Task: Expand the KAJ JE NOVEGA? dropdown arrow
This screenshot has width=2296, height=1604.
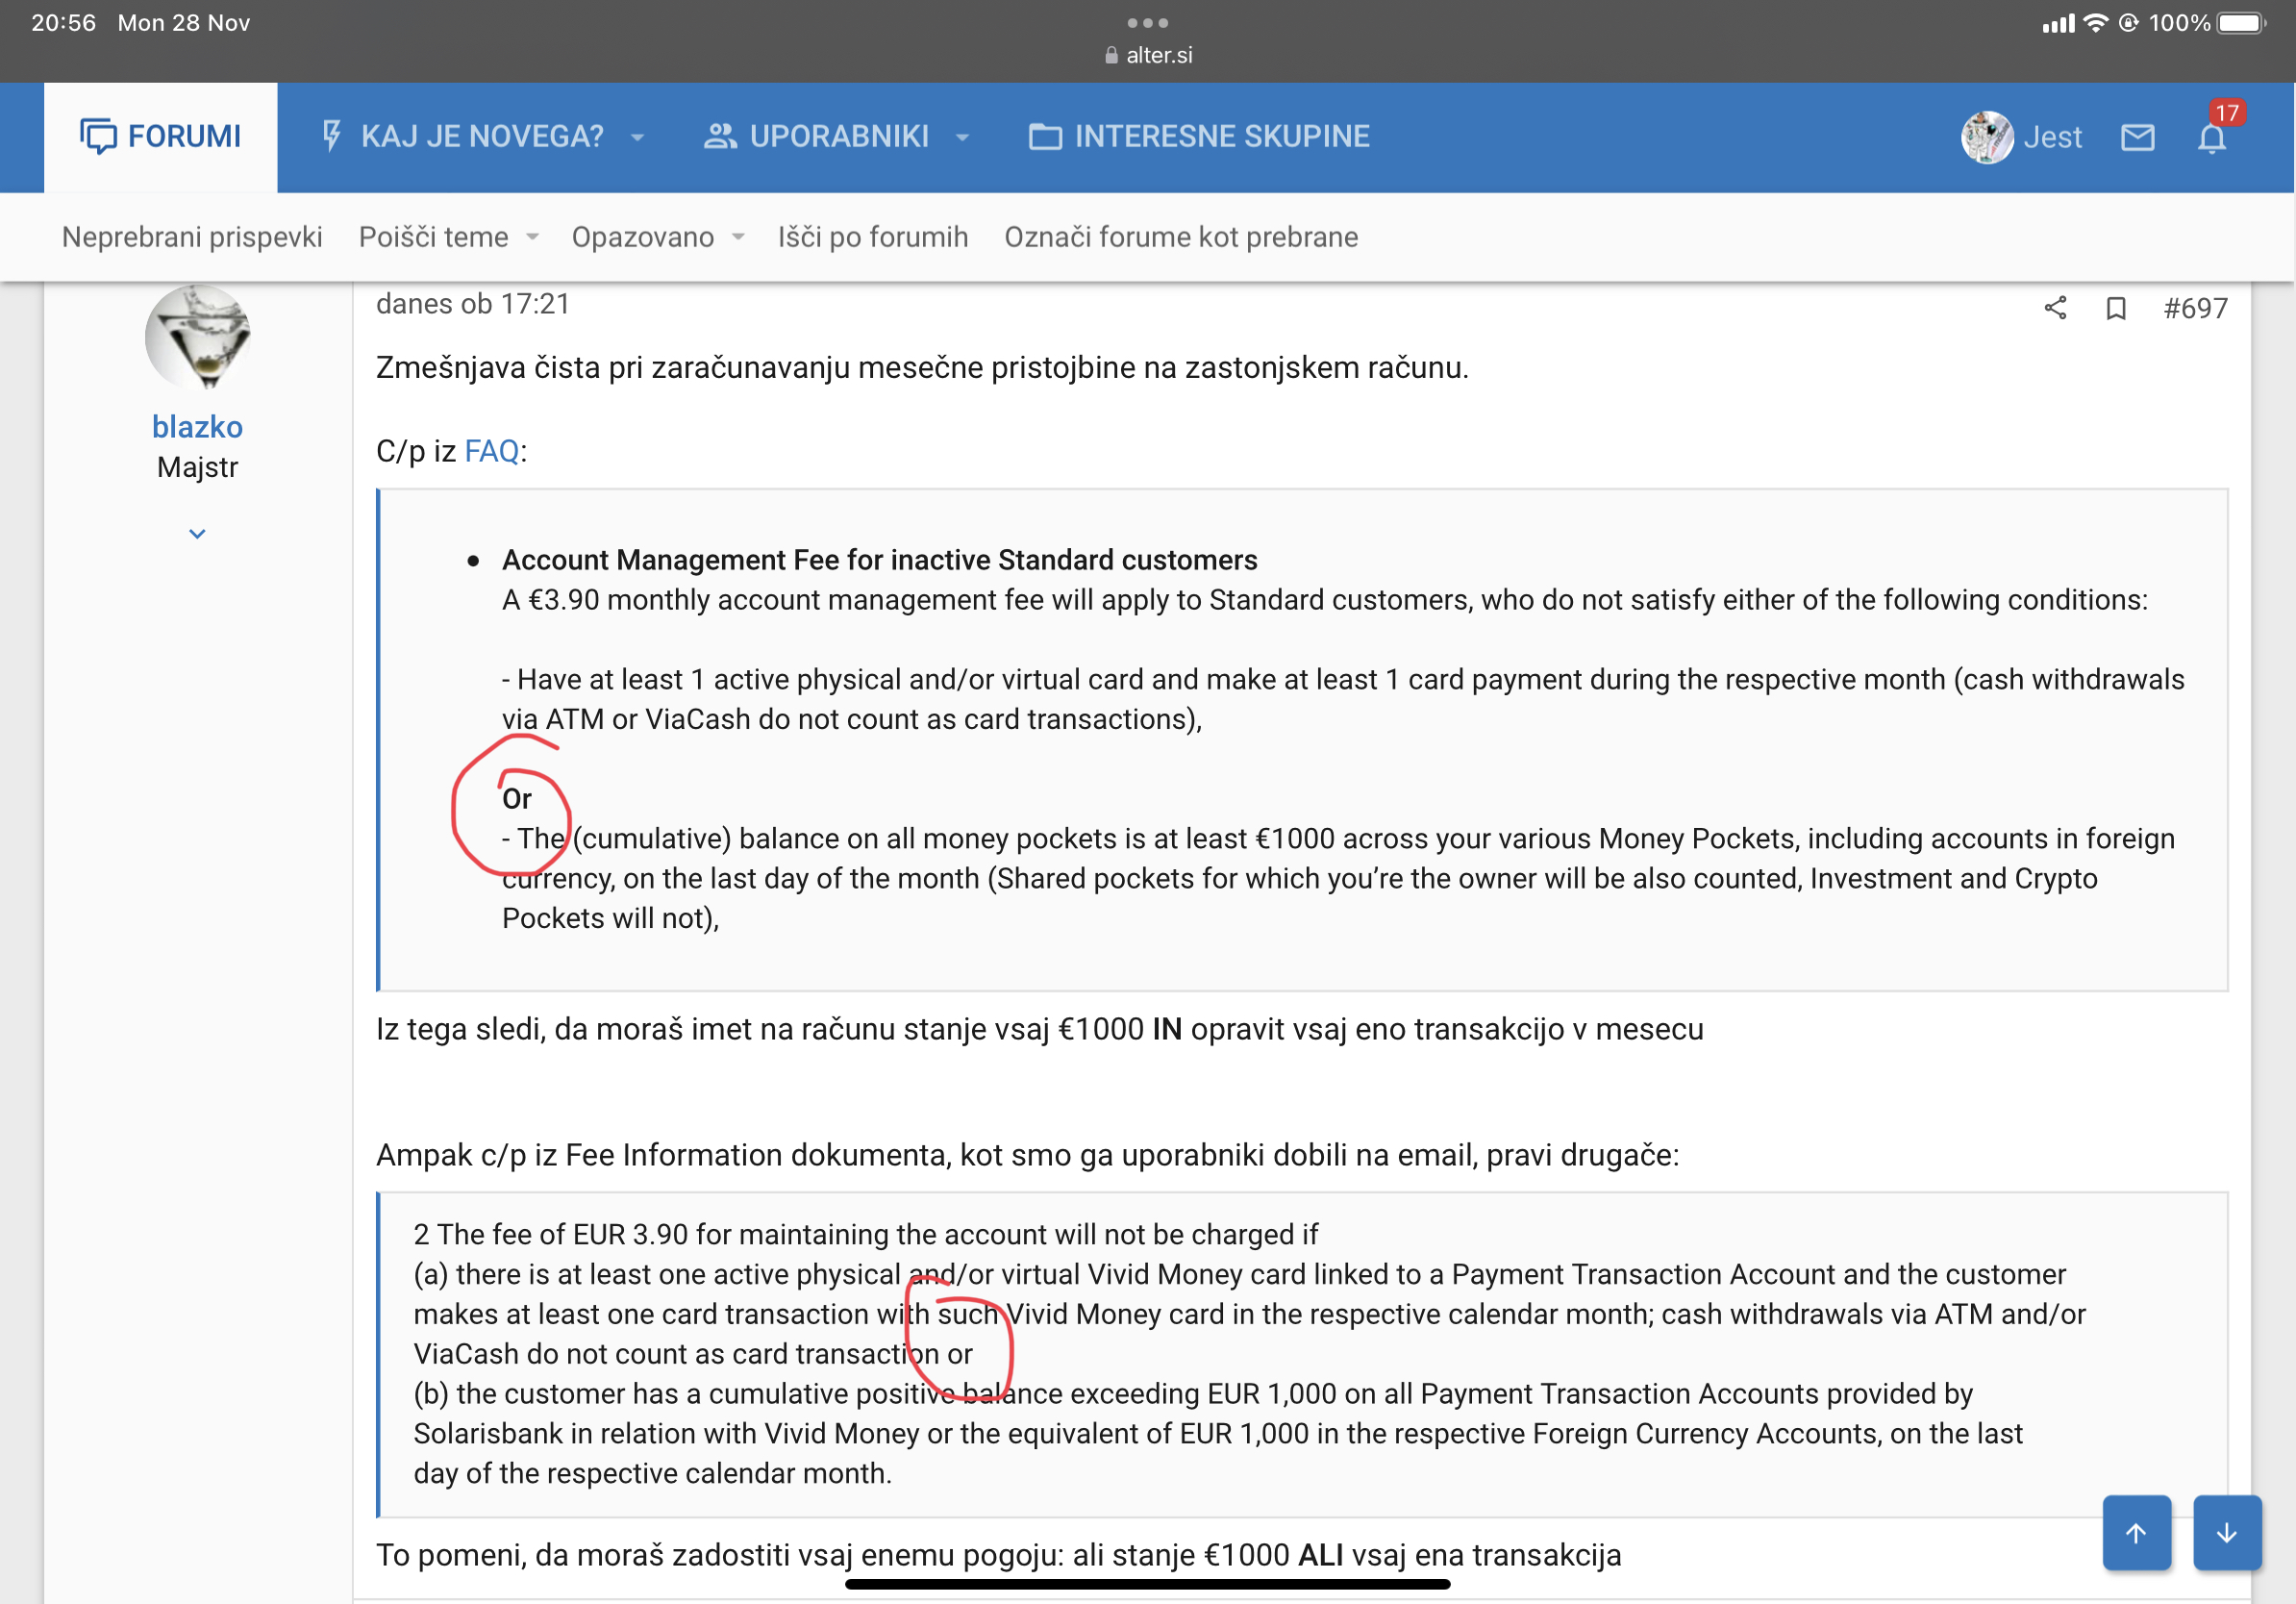Action: click(x=638, y=137)
